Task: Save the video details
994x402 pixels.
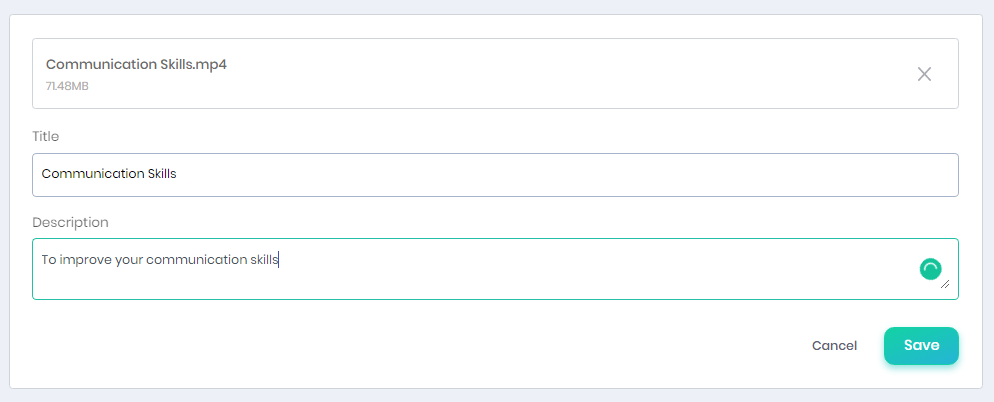Action: [x=921, y=346]
